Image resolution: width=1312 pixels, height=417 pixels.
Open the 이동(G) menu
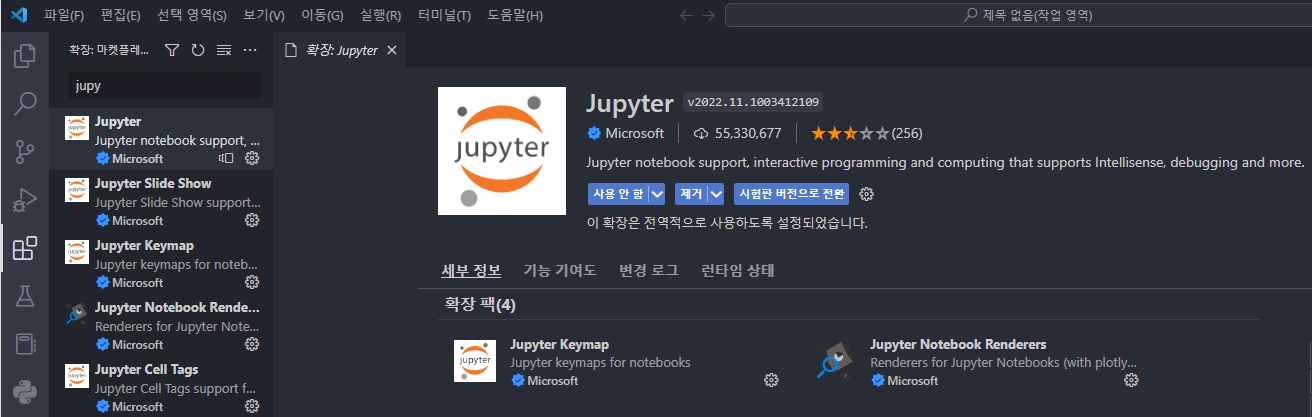coord(322,15)
